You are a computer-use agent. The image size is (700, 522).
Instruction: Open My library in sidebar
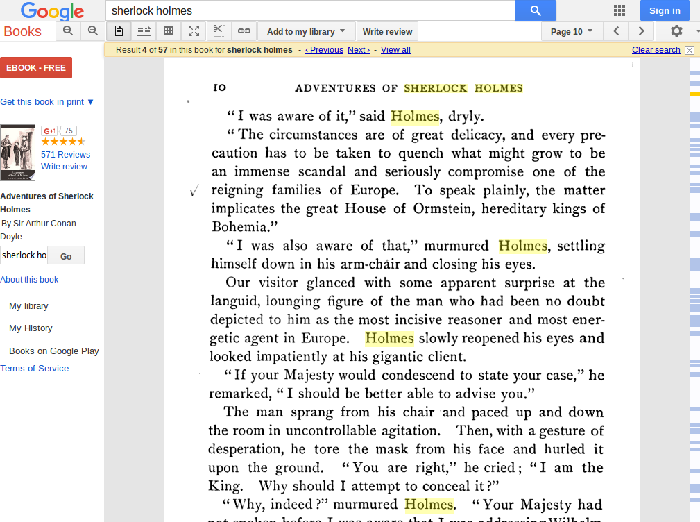pos(29,306)
